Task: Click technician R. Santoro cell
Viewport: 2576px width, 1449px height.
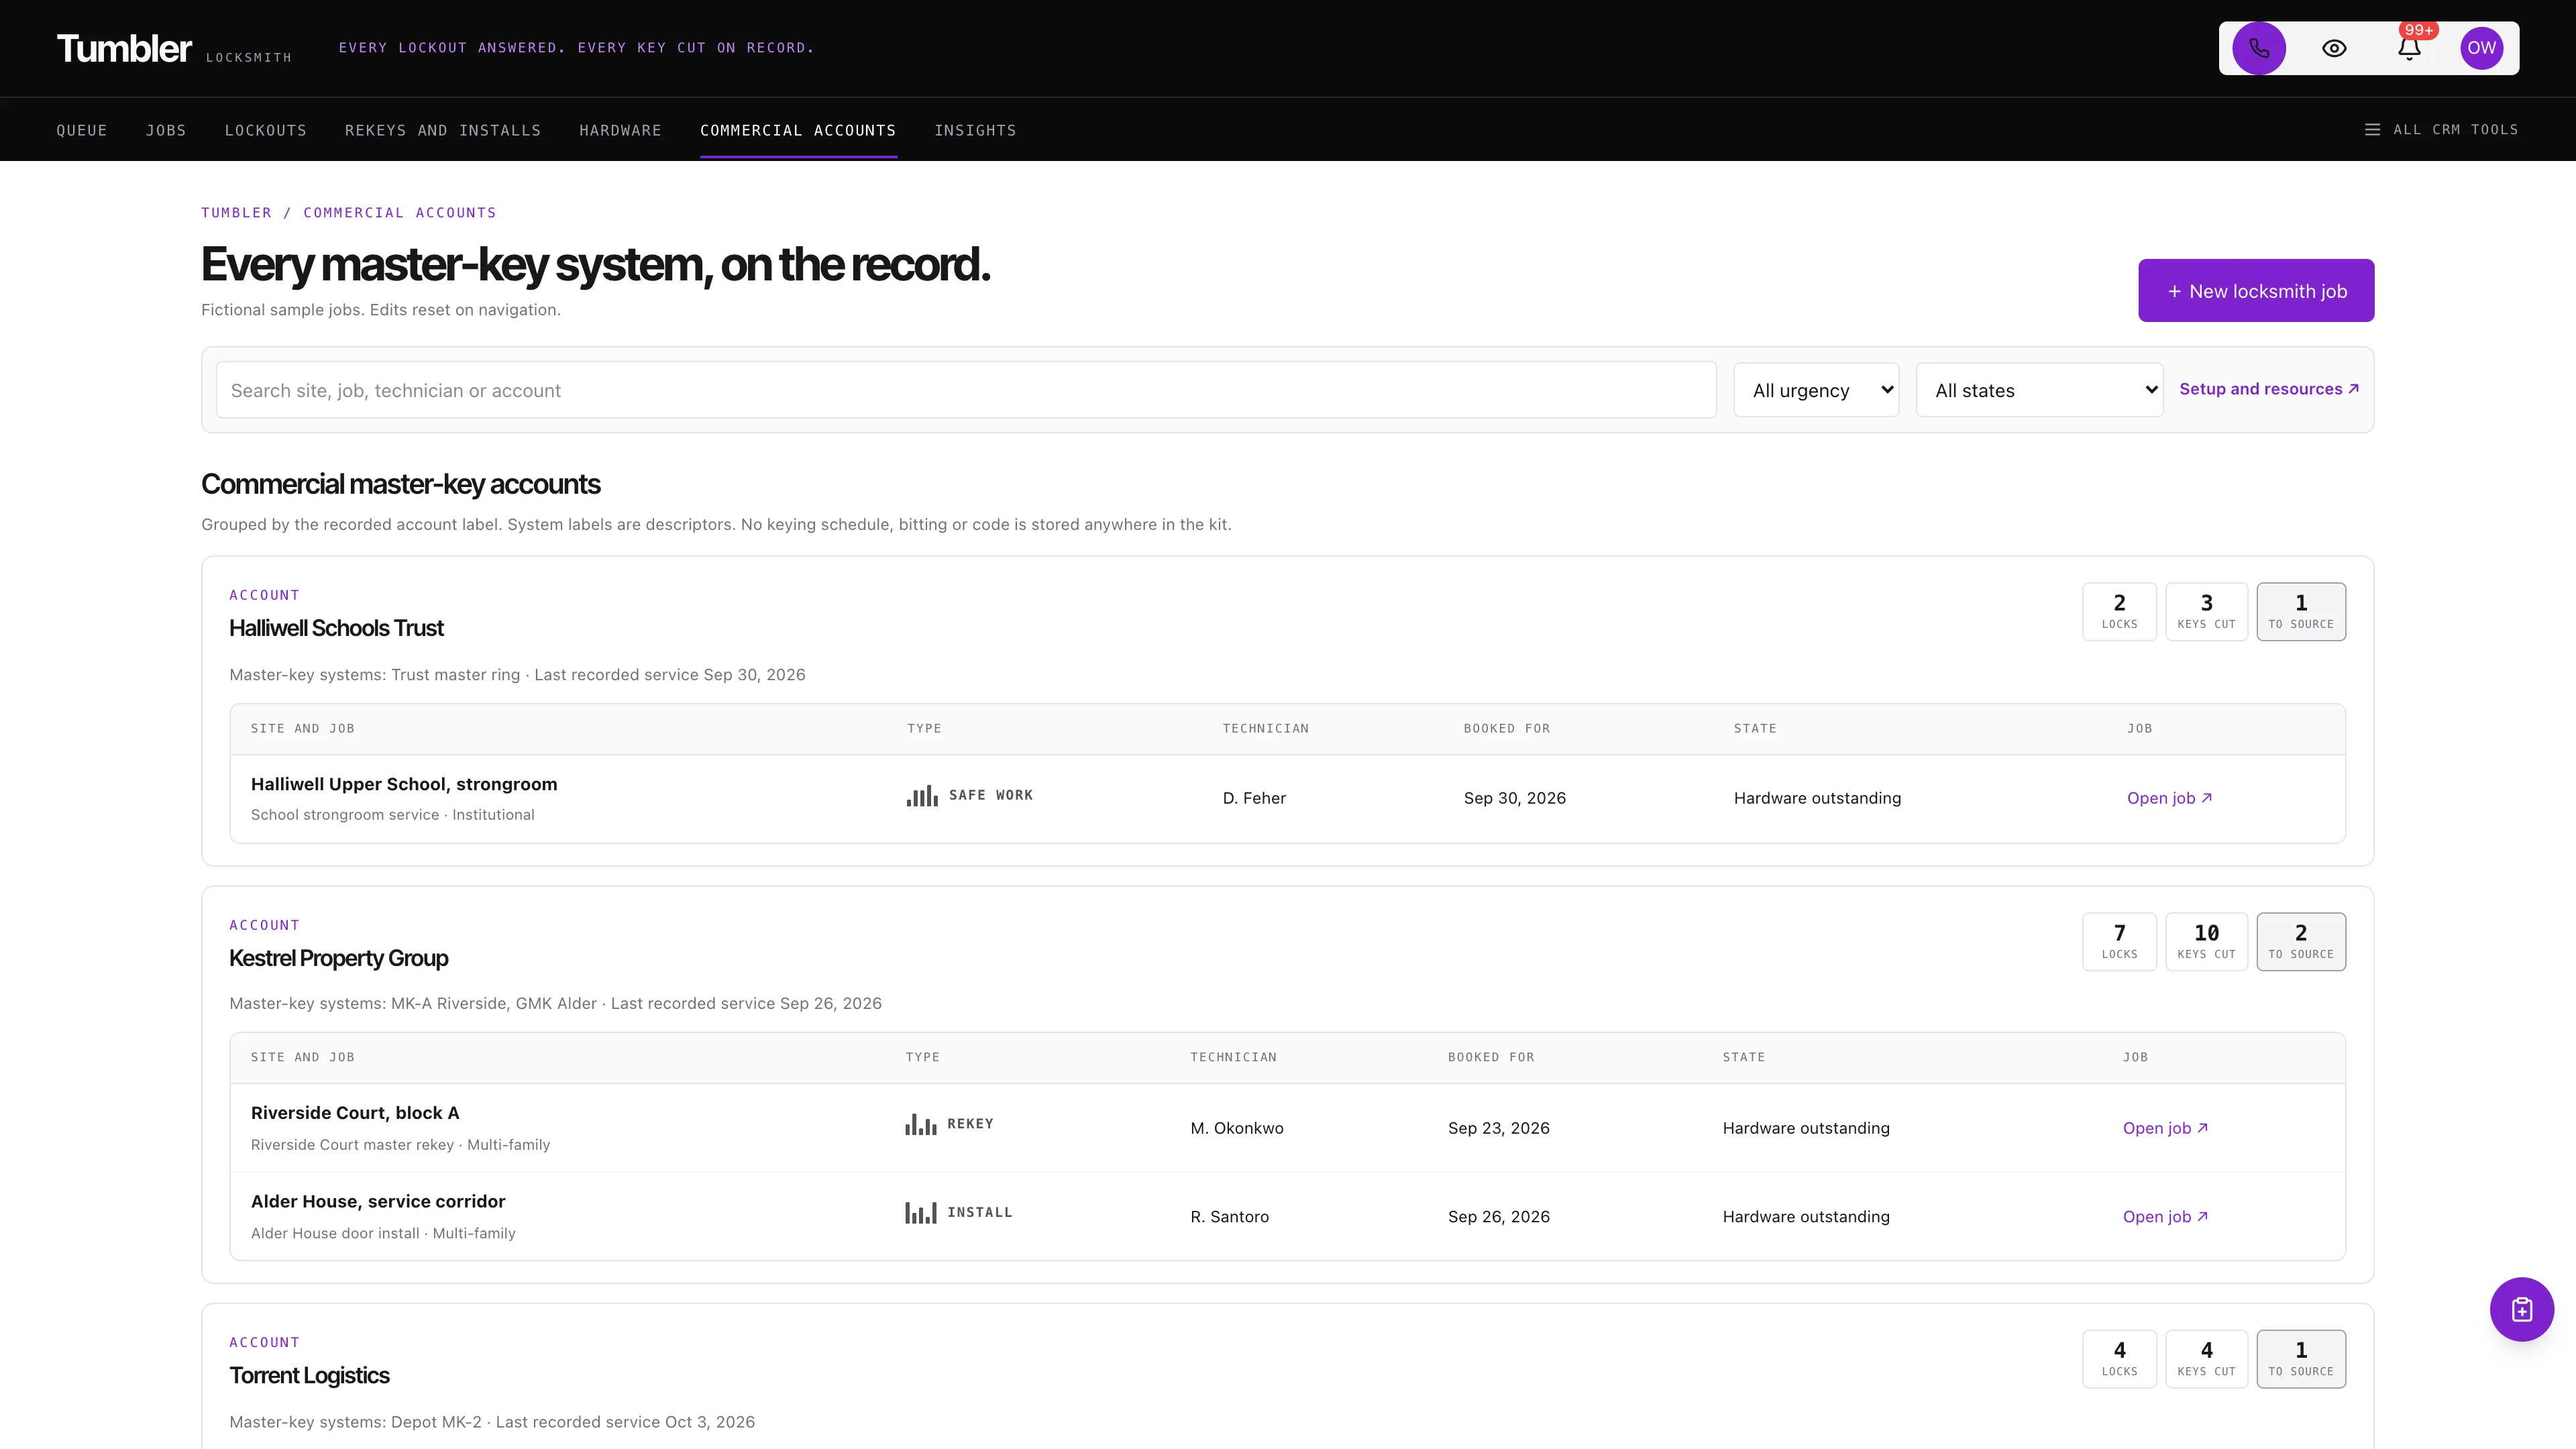Action: (1229, 1217)
